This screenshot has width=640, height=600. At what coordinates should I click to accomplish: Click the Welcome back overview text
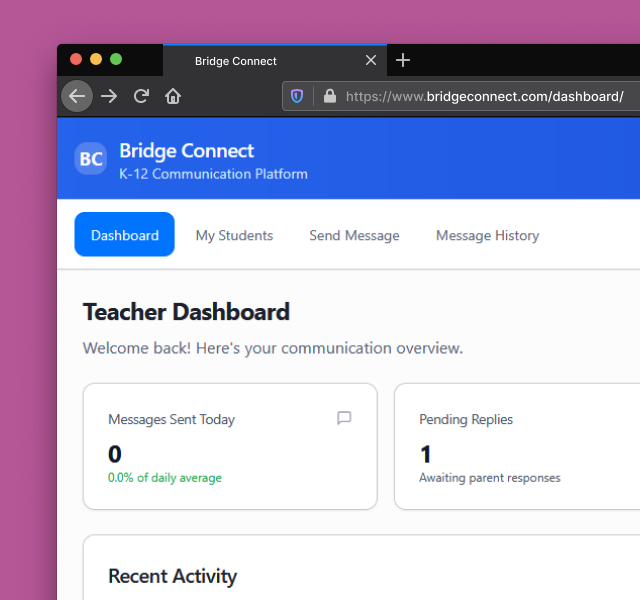point(273,348)
